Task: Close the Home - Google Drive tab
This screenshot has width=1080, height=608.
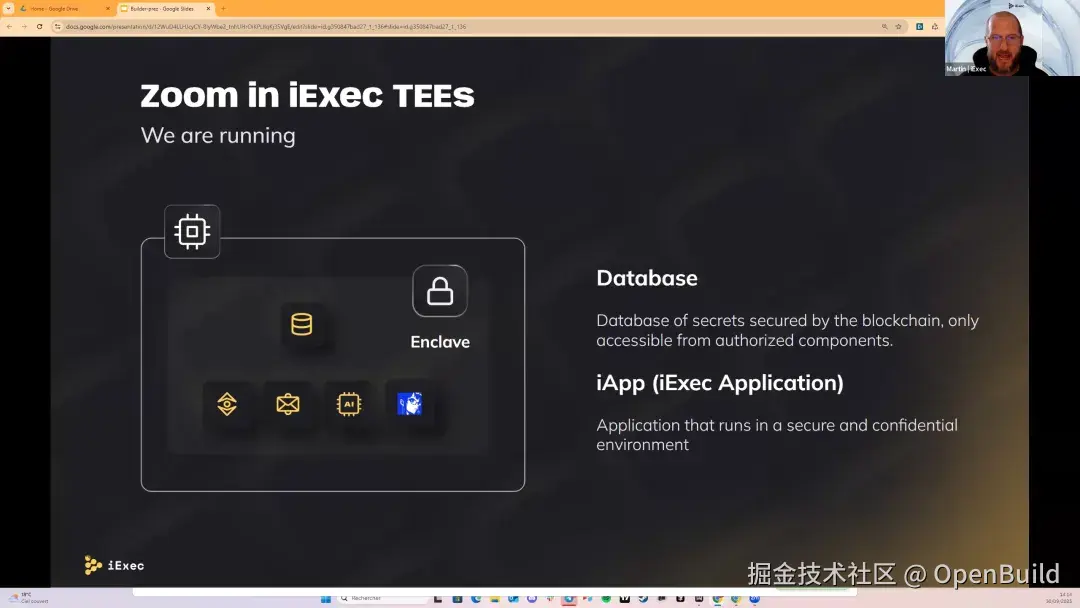Action: [107, 9]
